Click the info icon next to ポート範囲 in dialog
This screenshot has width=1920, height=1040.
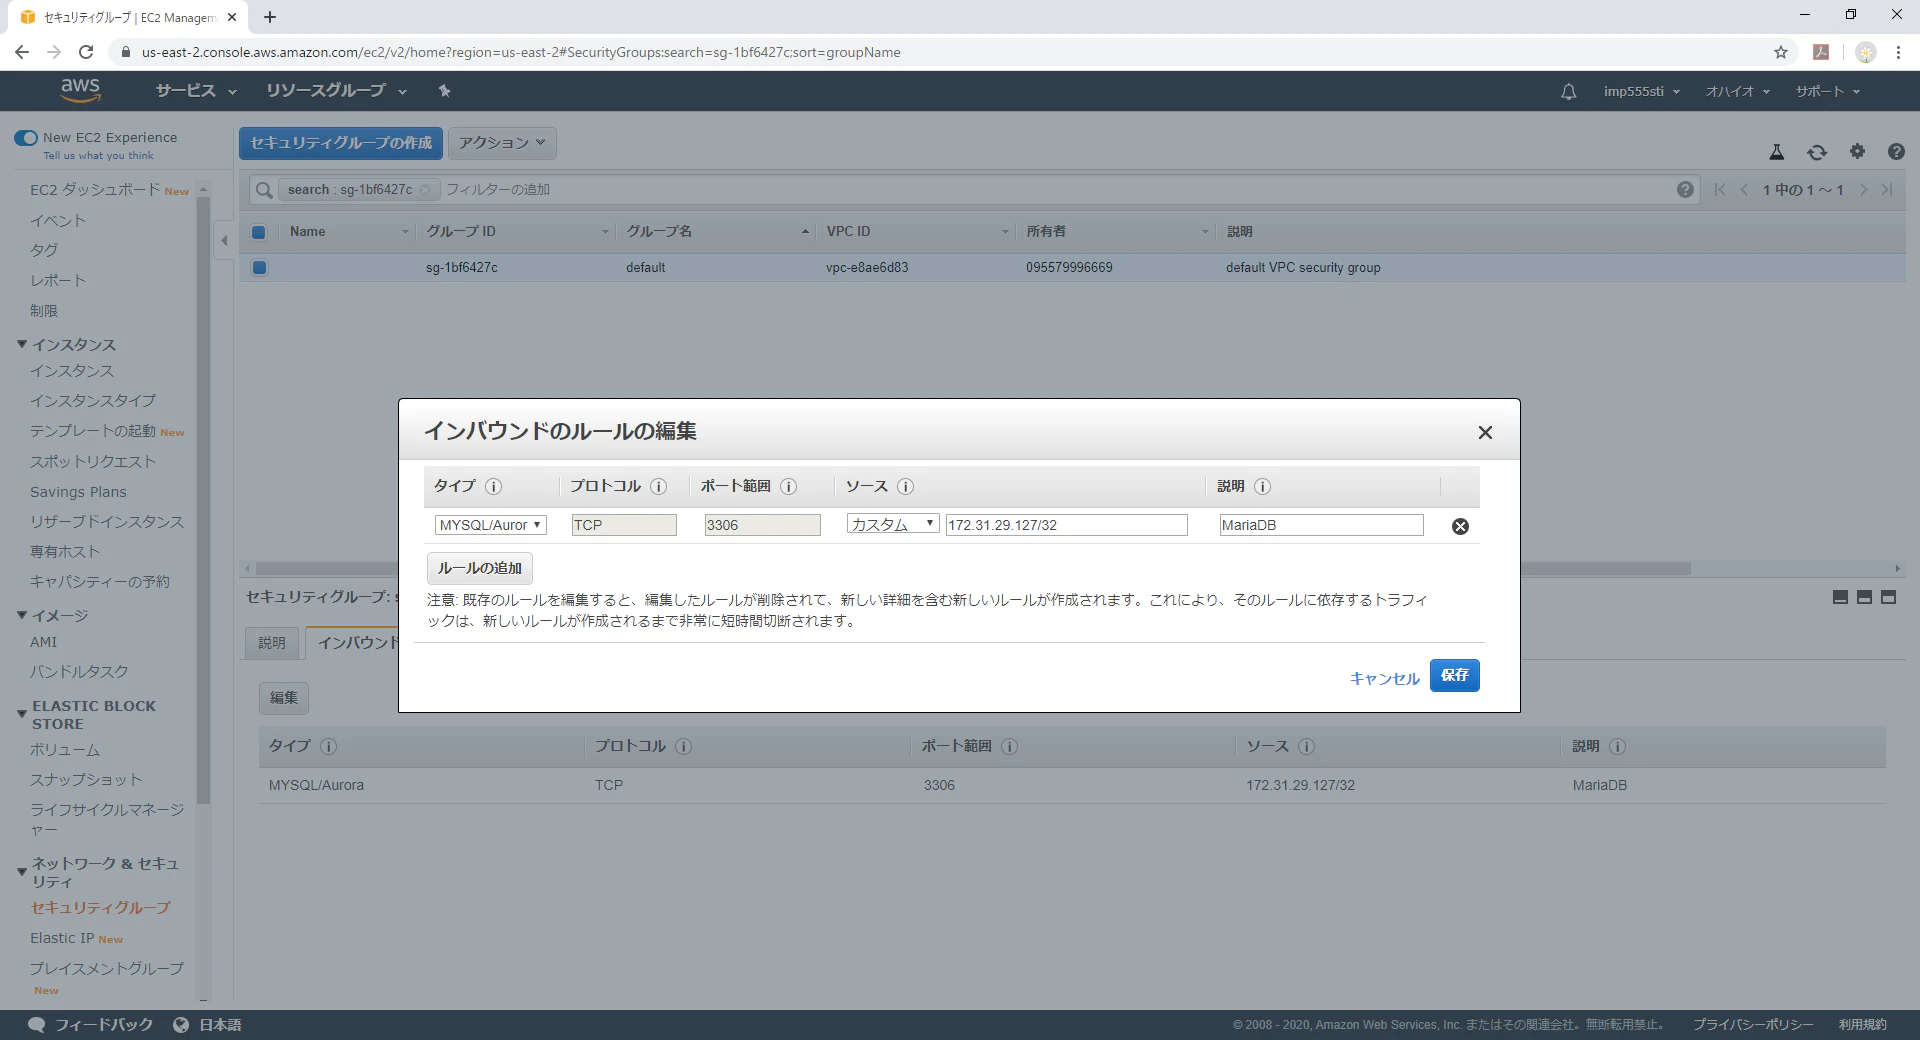click(789, 487)
